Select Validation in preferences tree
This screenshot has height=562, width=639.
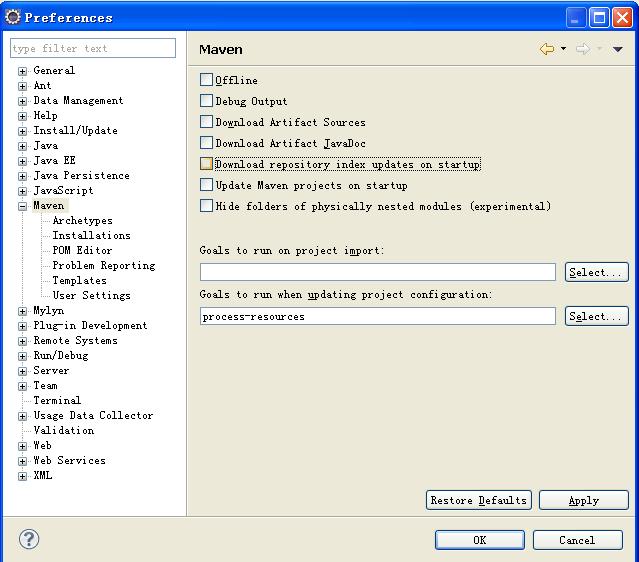pyautogui.click(x=64, y=430)
